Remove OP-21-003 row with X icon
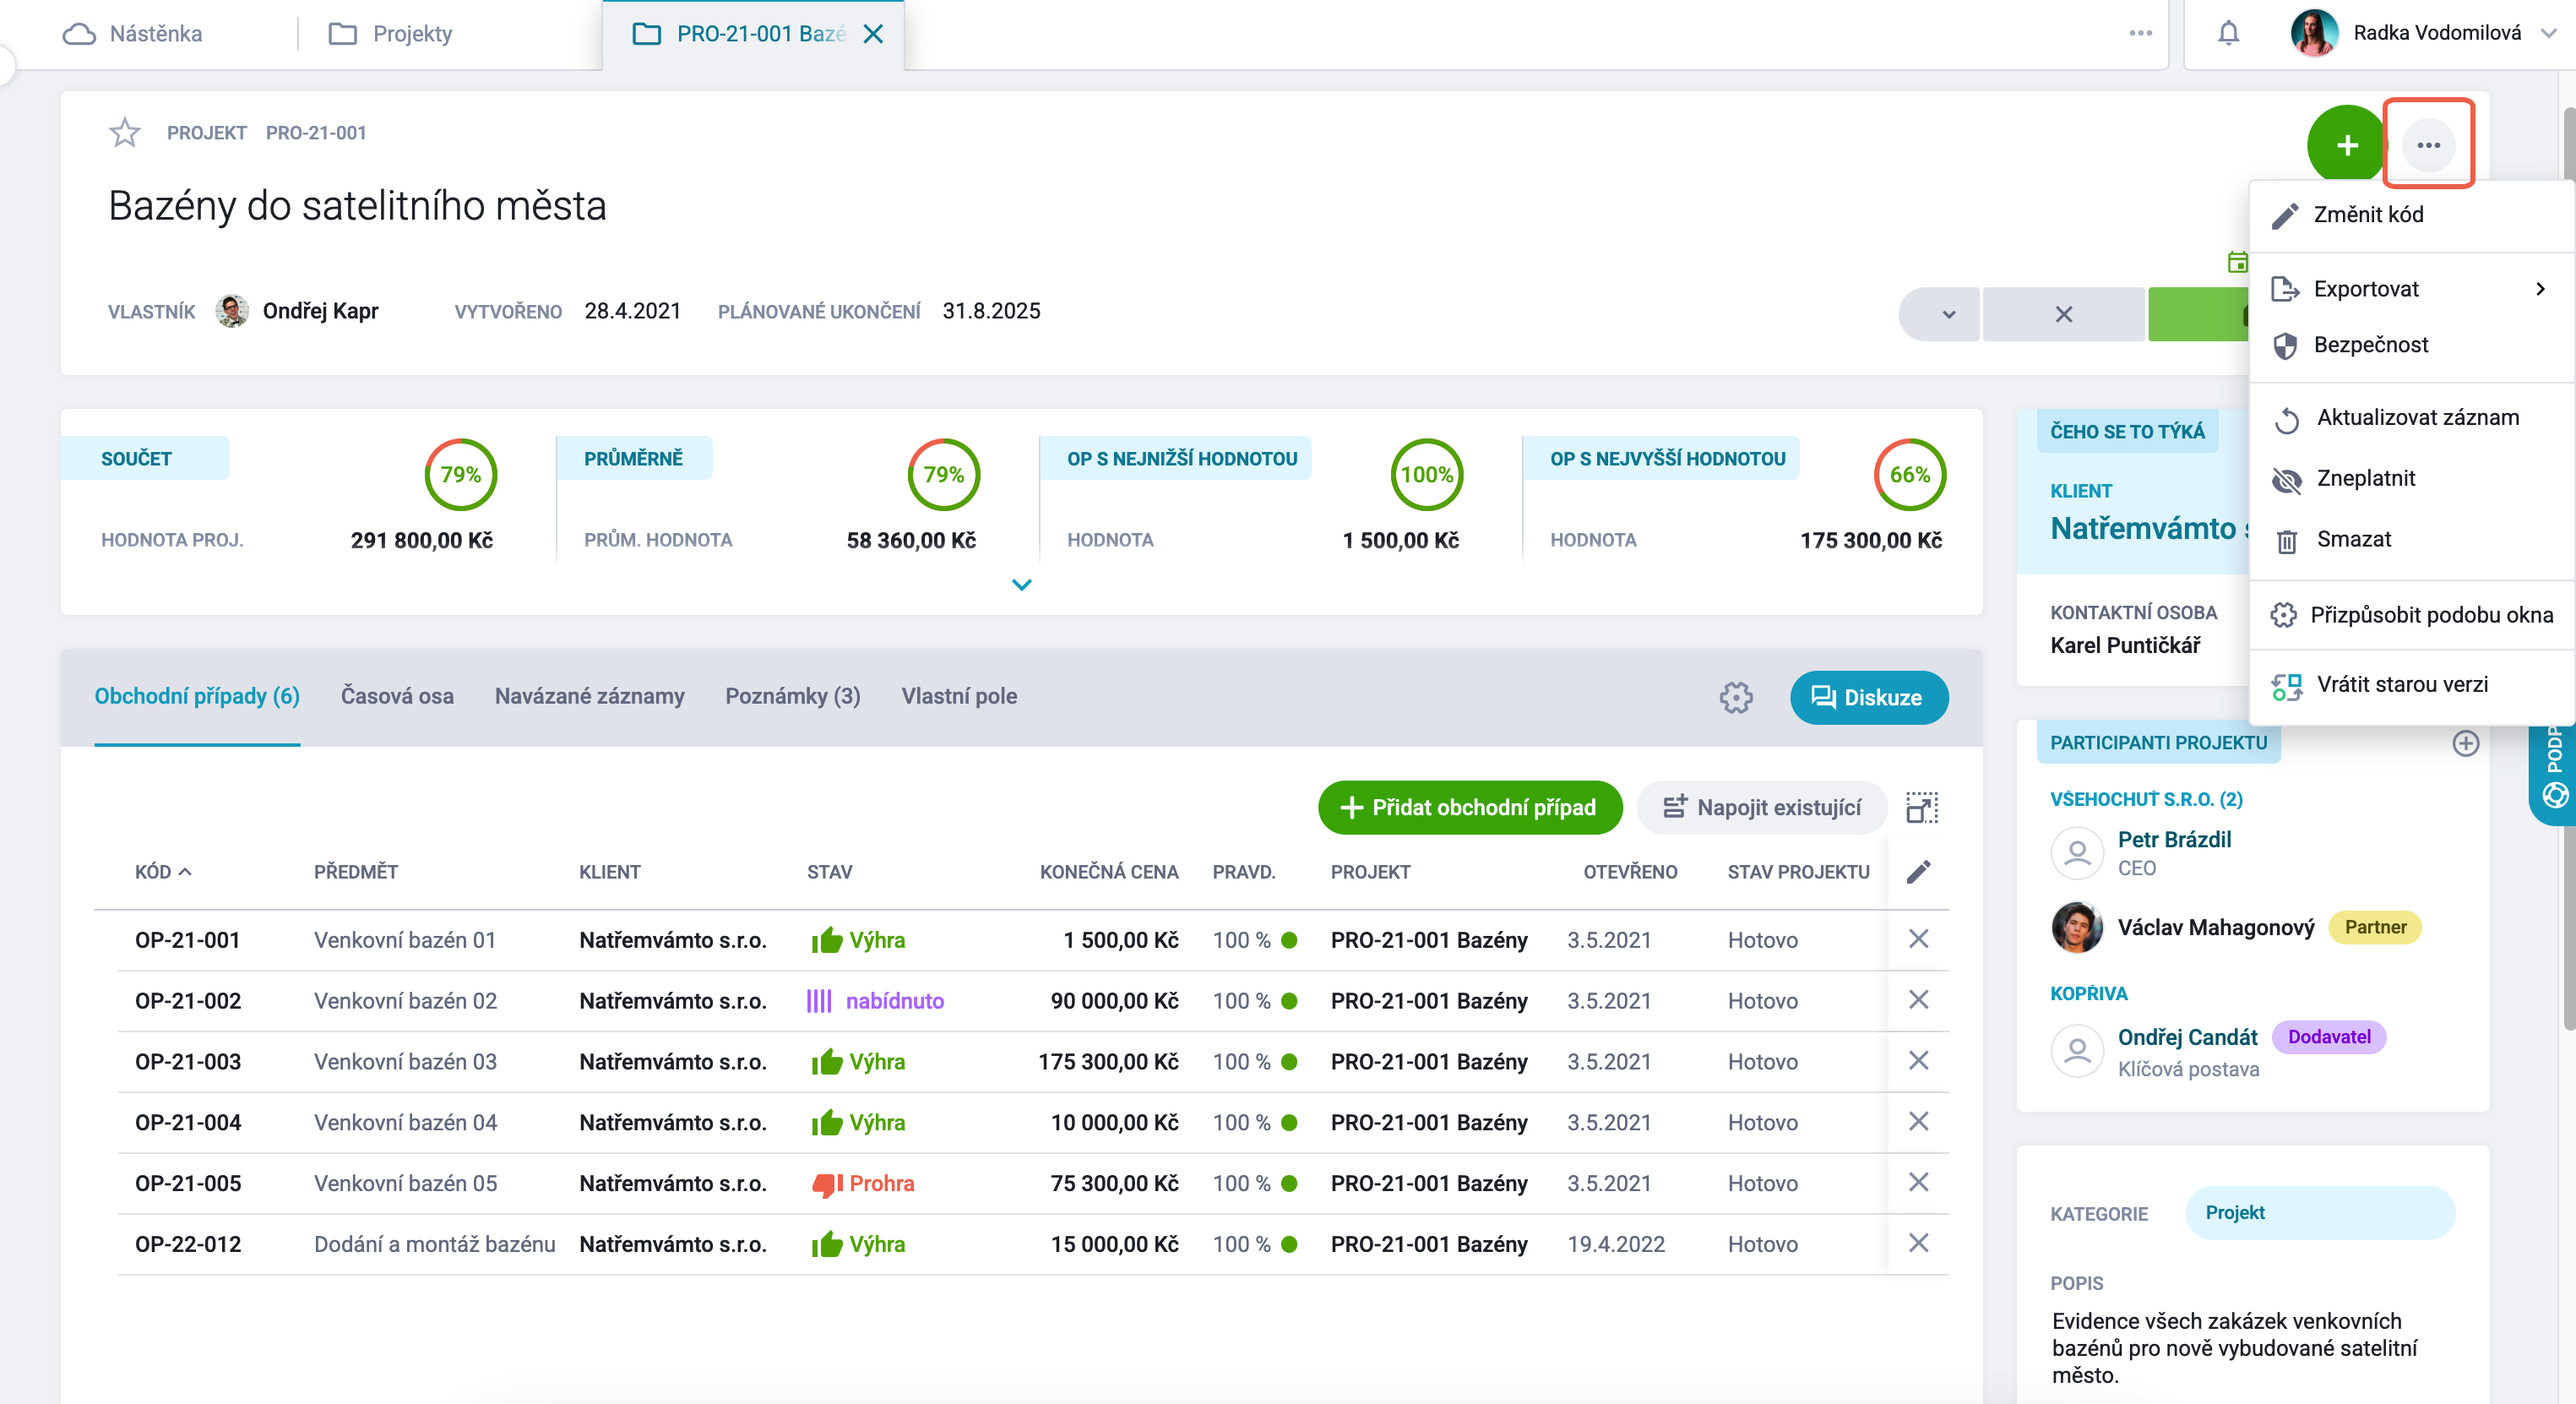 coord(1918,1061)
